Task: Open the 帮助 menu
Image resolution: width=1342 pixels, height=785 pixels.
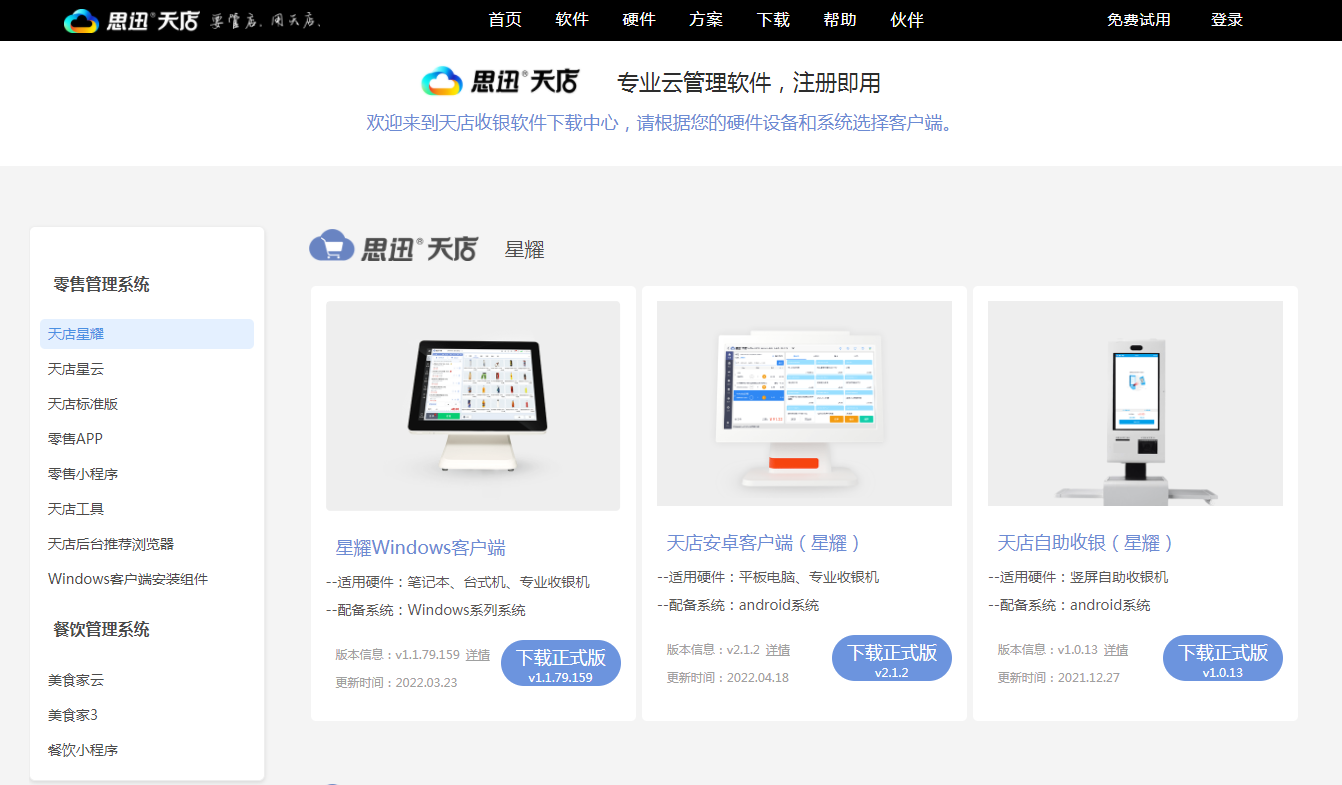Action: pyautogui.click(x=840, y=19)
